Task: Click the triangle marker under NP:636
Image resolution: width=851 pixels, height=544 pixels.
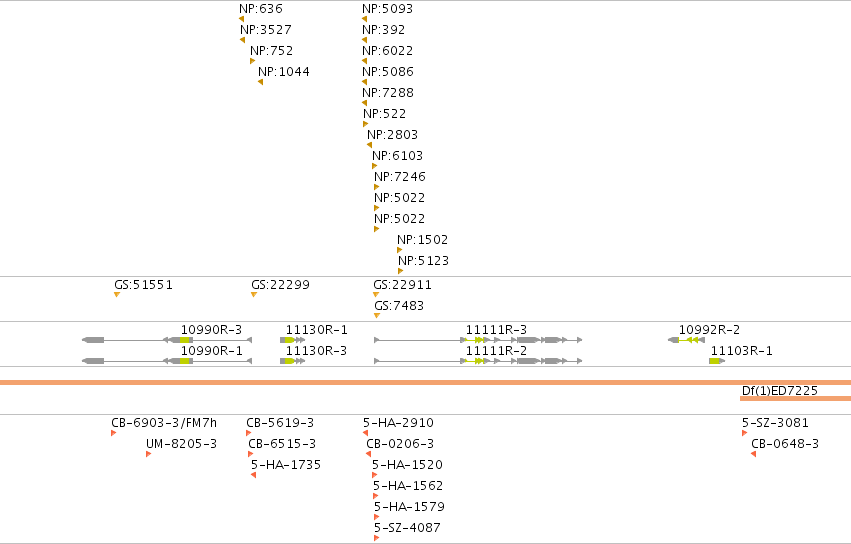Action: point(242,19)
